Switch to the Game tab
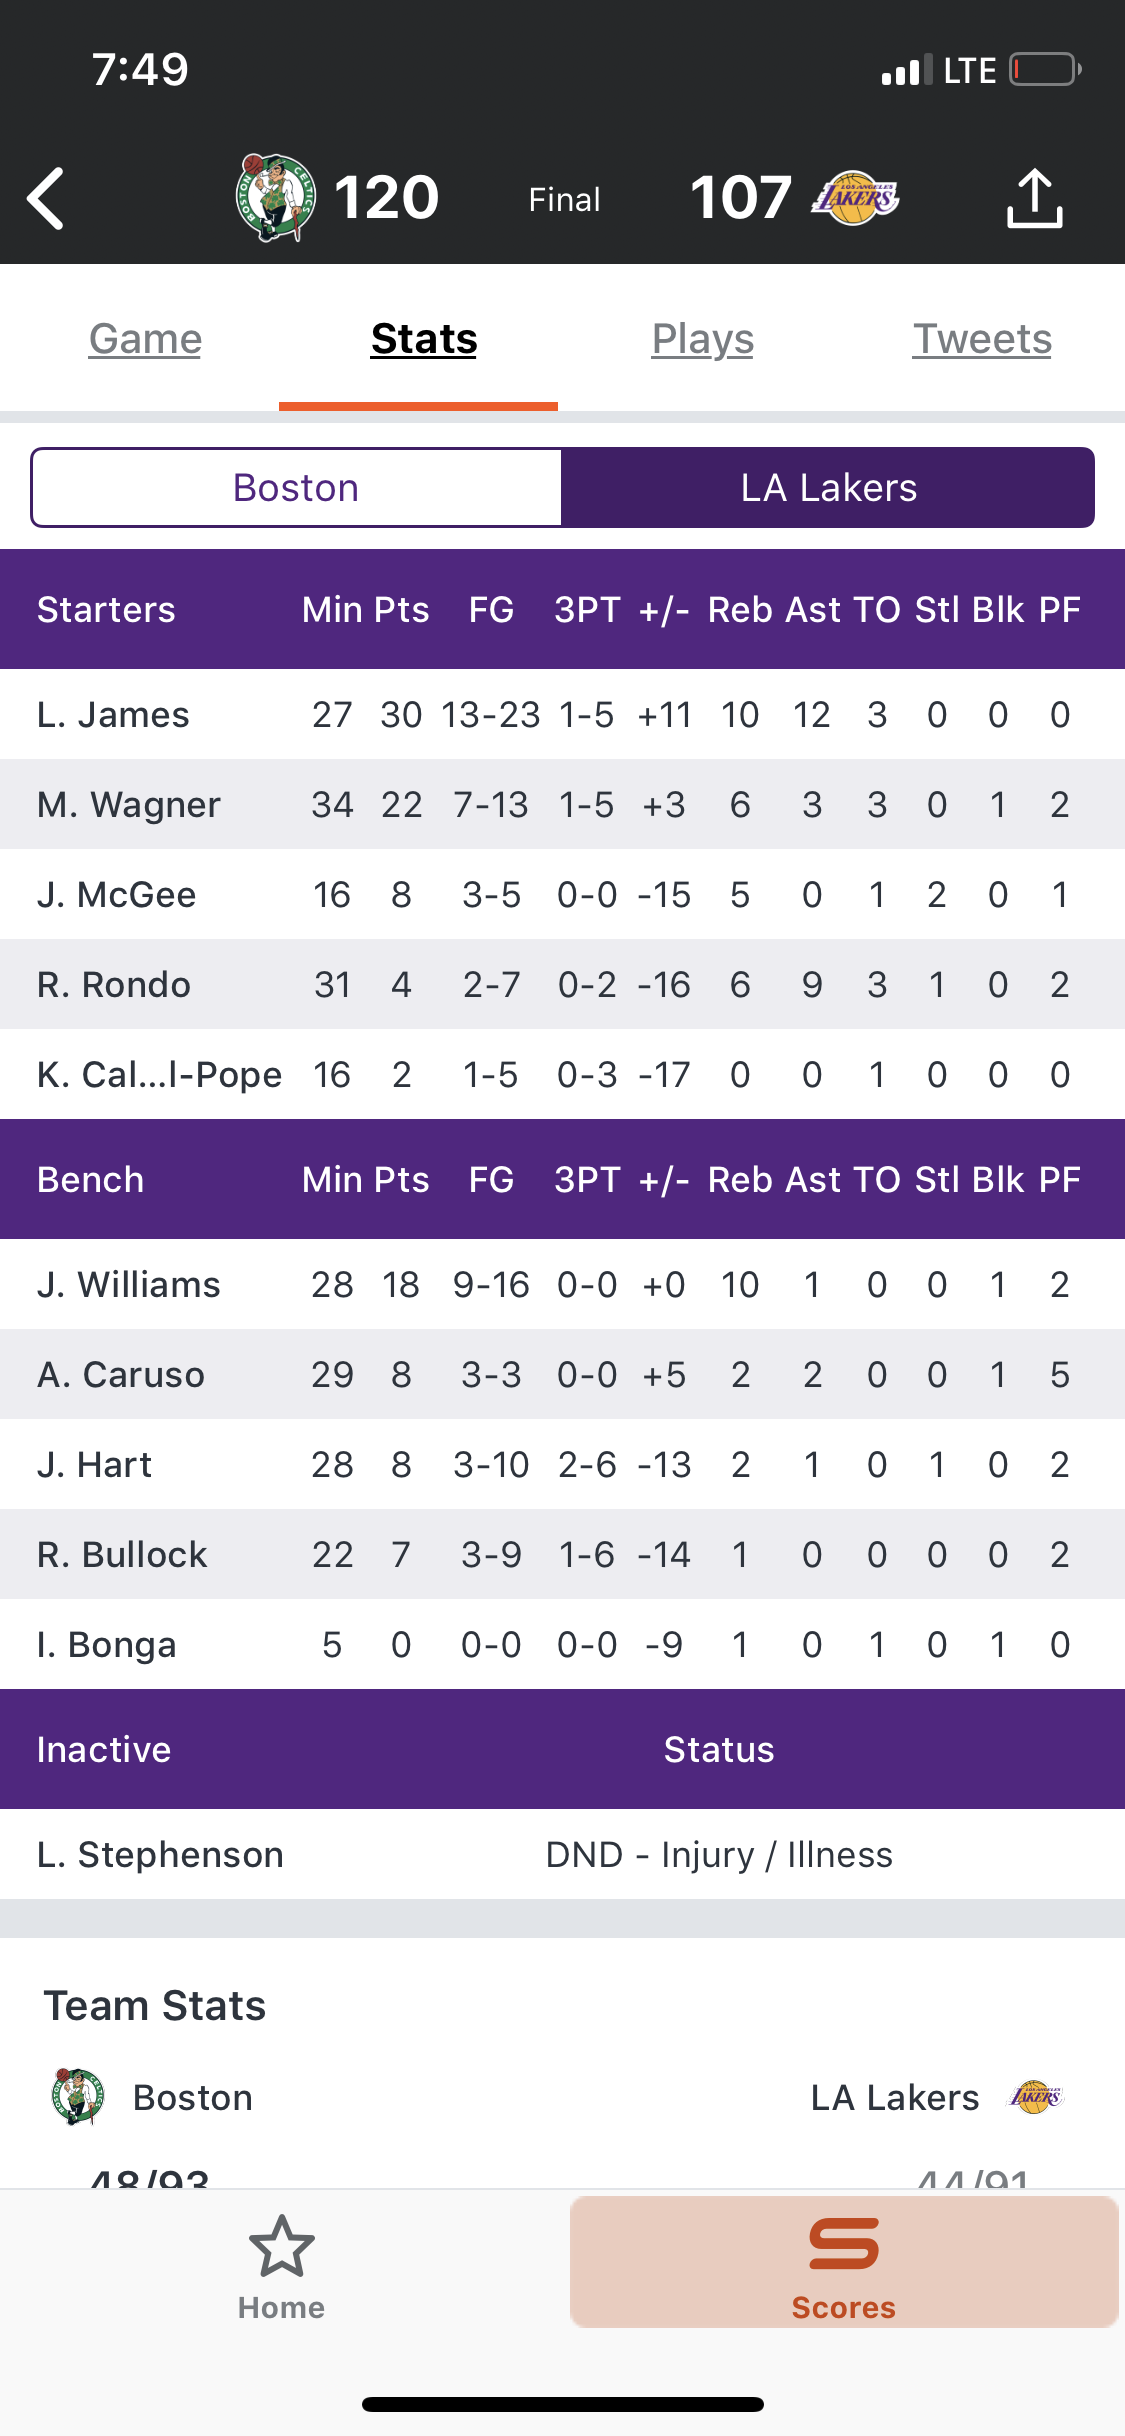 click(146, 339)
